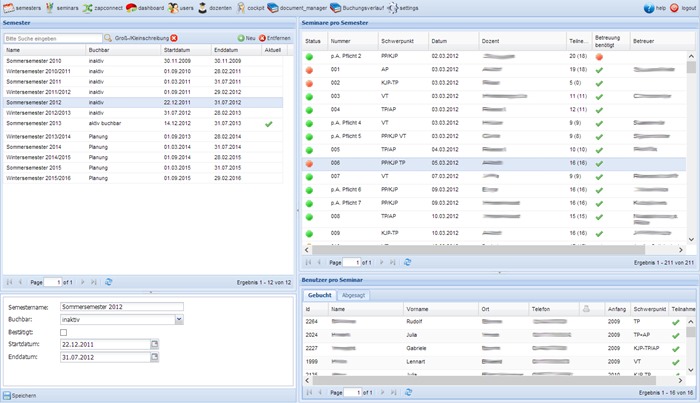This screenshot has height=403, width=700.
Task: Open Buchungsverlauf in the toolbar
Action: coord(357,8)
